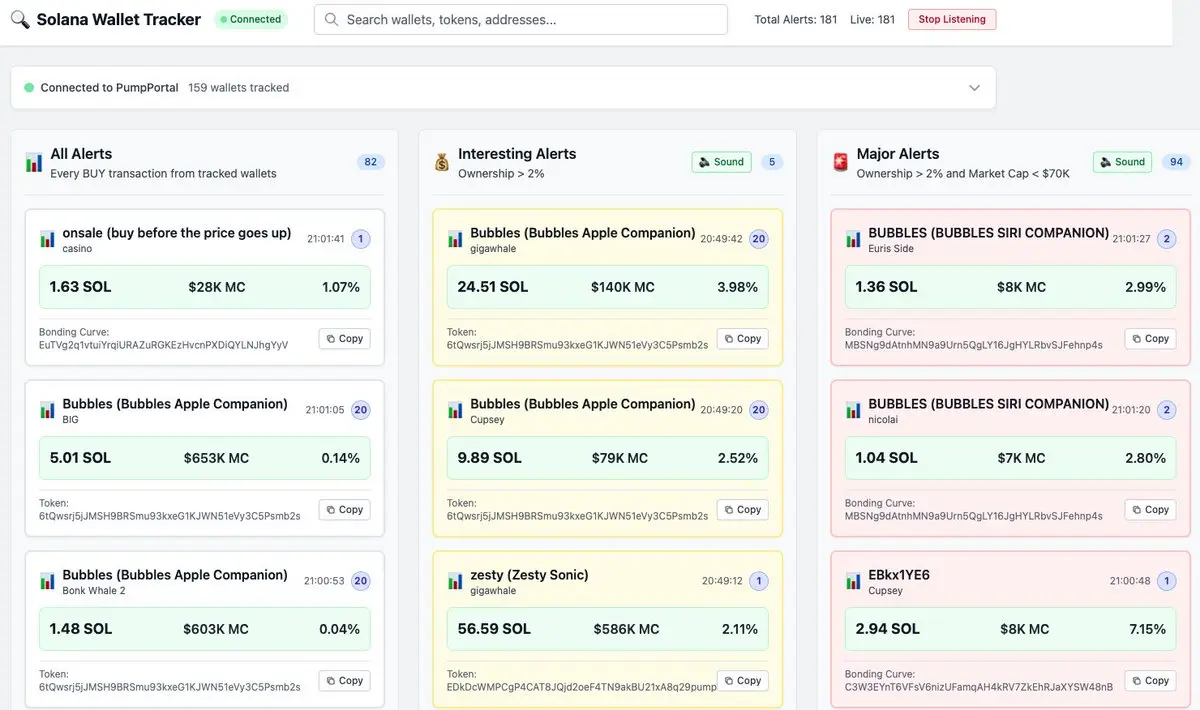The height and width of the screenshot is (710, 1200).
Task: Click the zesty (Zesty Sonic) title
Action: click(529, 575)
